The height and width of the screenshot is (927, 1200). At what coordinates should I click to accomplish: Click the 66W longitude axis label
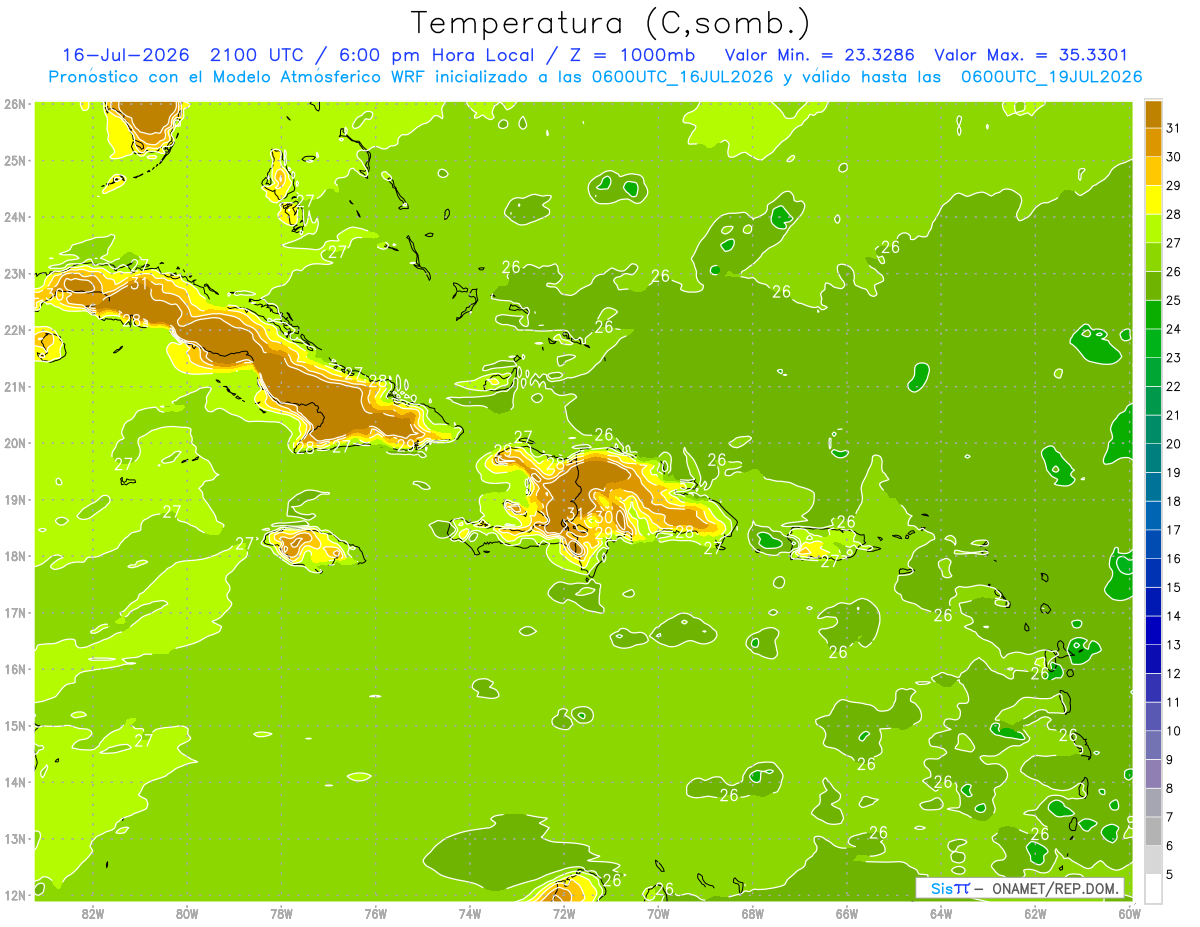click(846, 913)
